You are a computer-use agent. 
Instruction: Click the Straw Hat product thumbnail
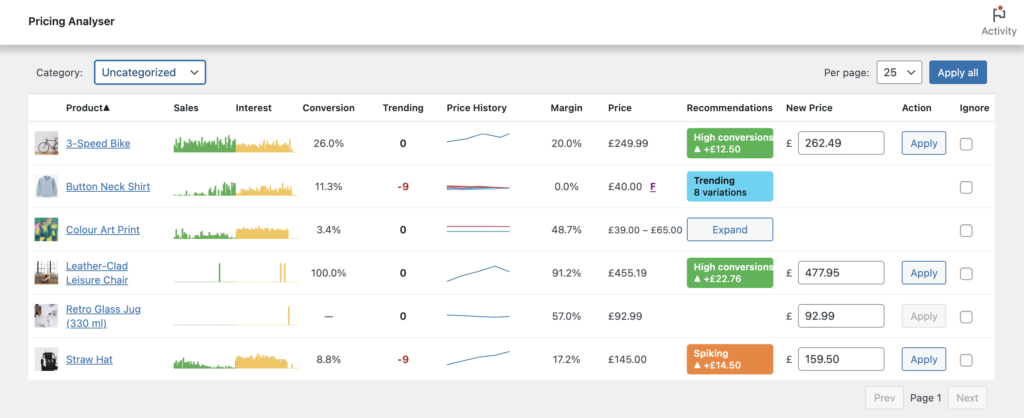click(46, 359)
